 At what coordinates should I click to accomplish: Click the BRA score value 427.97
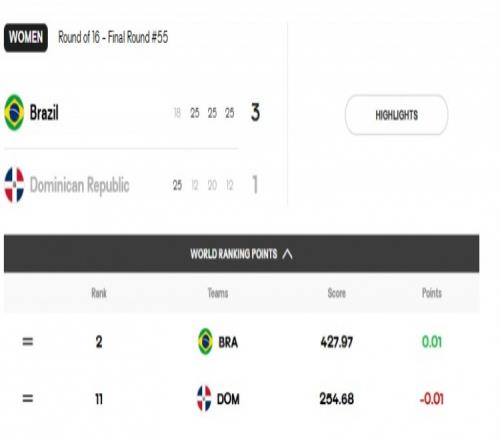pos(337,342)
